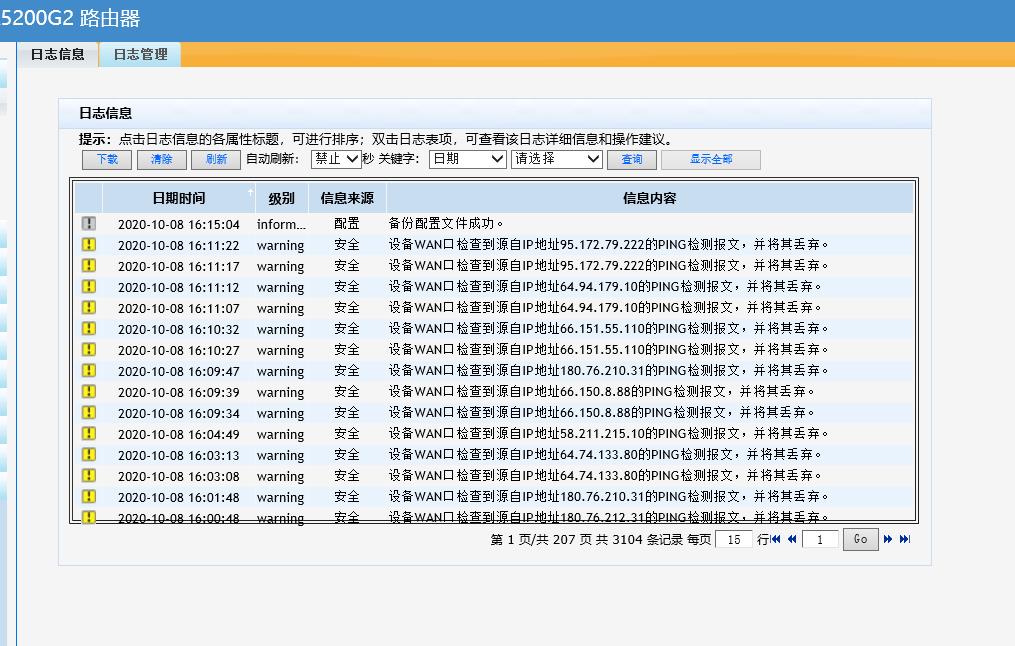This screenshot has width=1015, height=646.
Task: Click warning icon of 16:11:17 log row
Action: click(x=89, y=265)
